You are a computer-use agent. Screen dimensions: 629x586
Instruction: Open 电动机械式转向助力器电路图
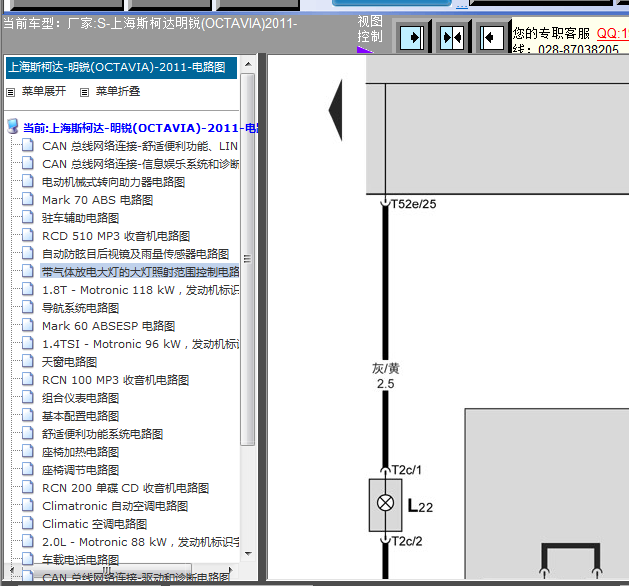[x=114, y=182]
